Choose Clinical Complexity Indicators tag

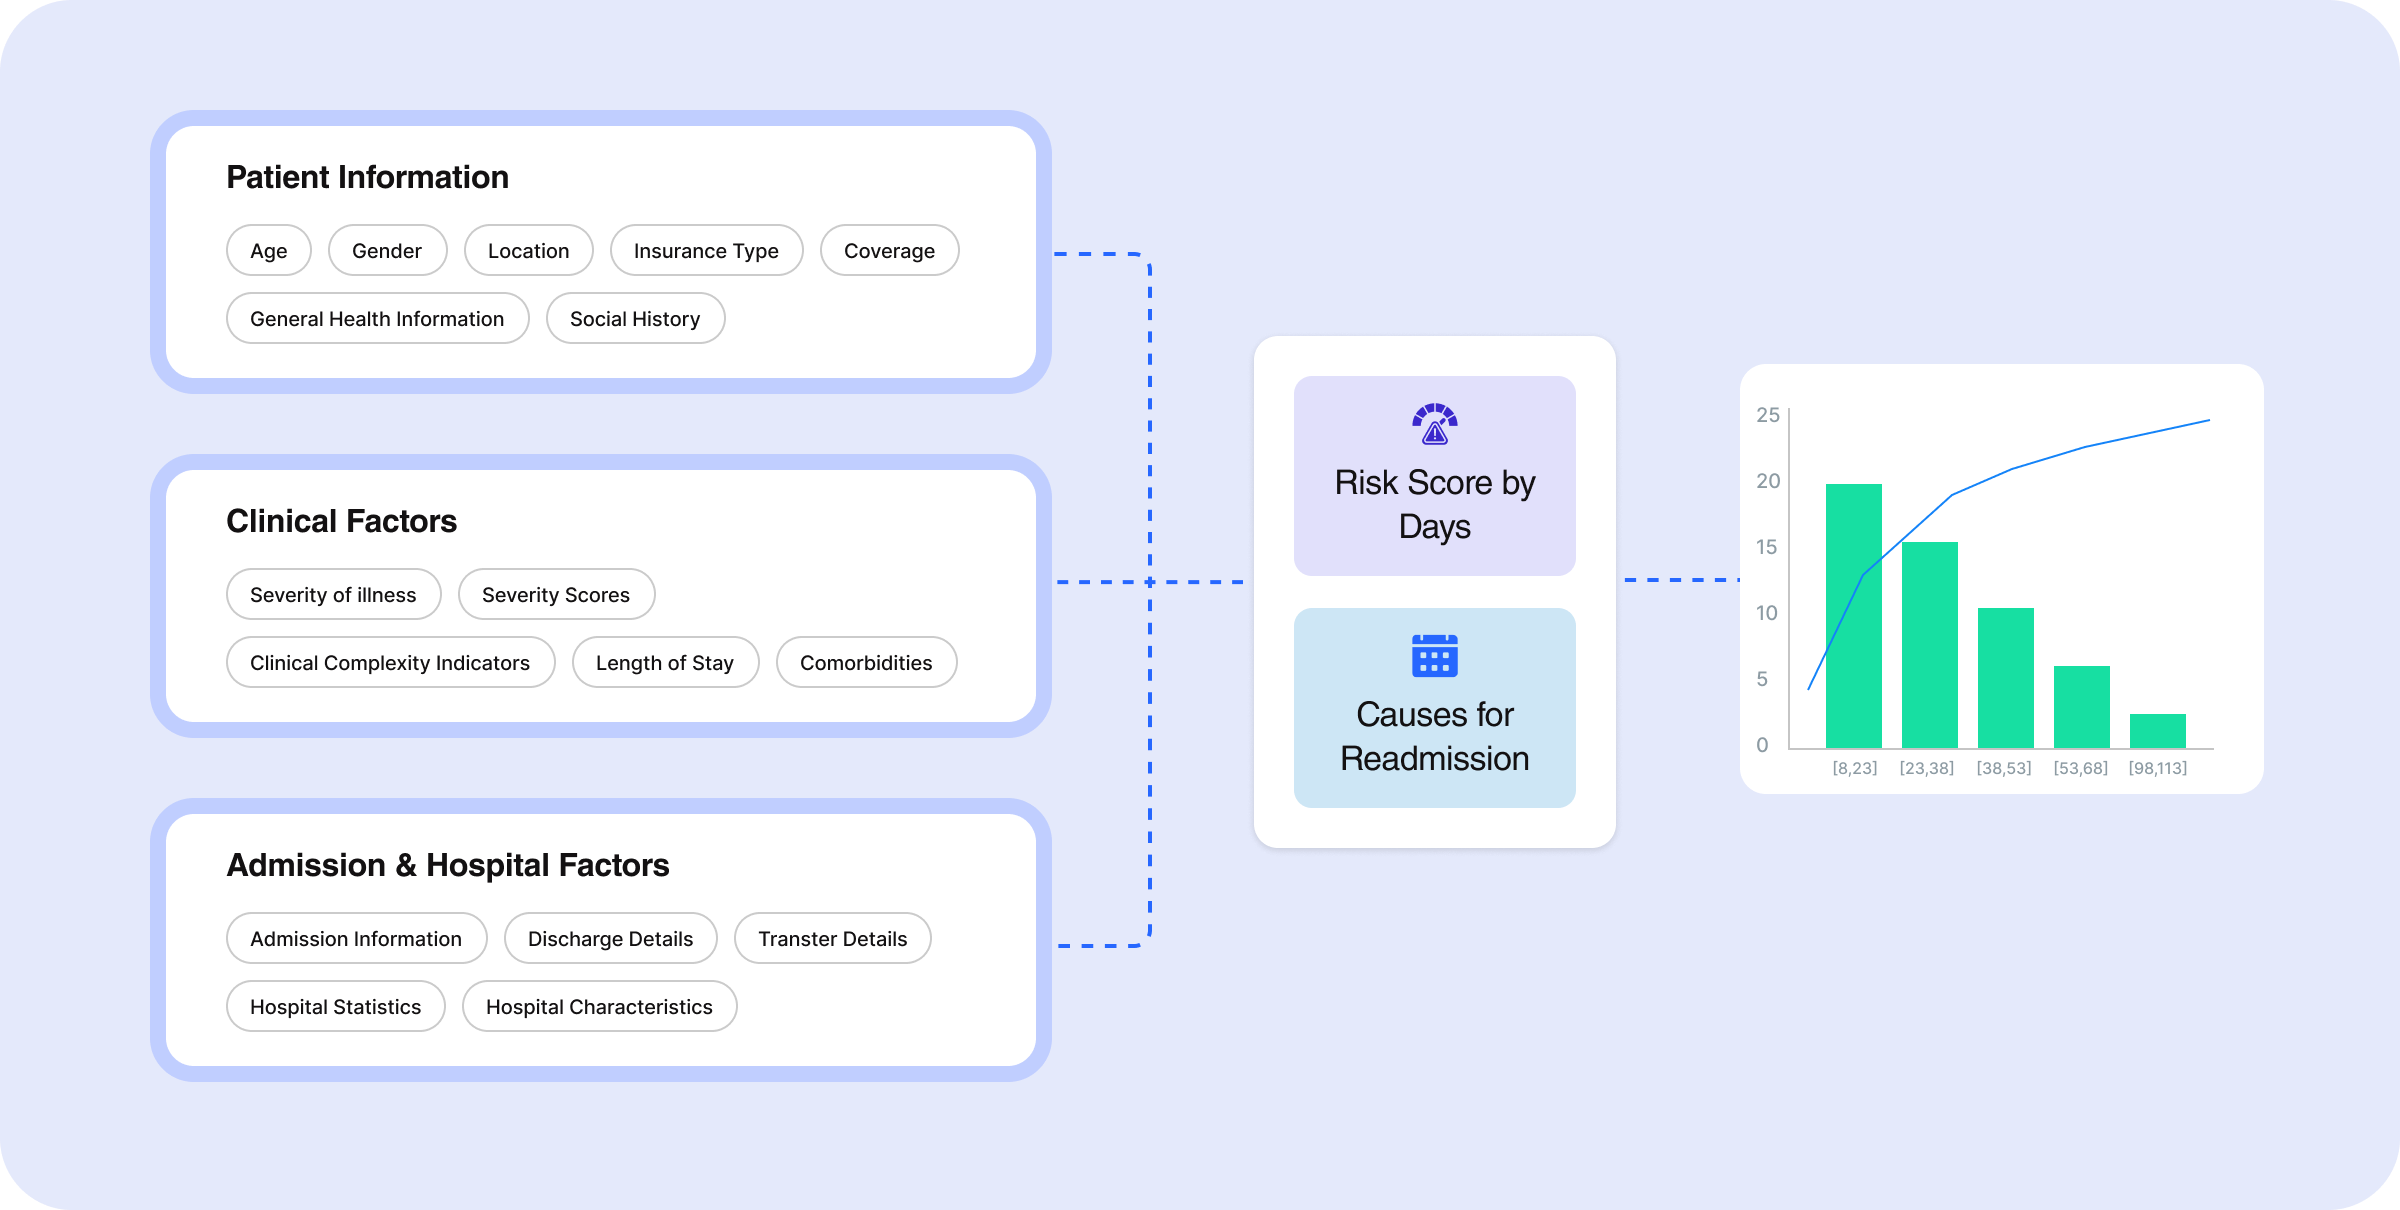(391, 662)
